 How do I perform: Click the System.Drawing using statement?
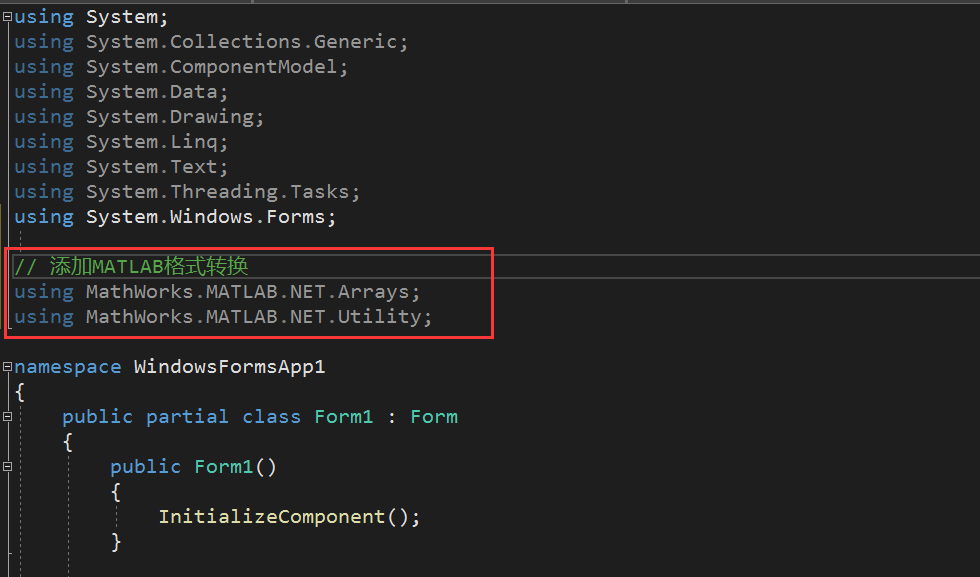point(175,117)
